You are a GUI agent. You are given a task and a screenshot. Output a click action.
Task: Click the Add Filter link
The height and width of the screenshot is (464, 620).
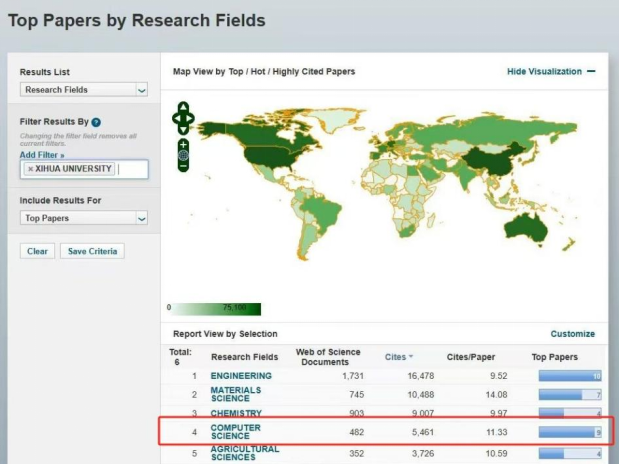41,155
